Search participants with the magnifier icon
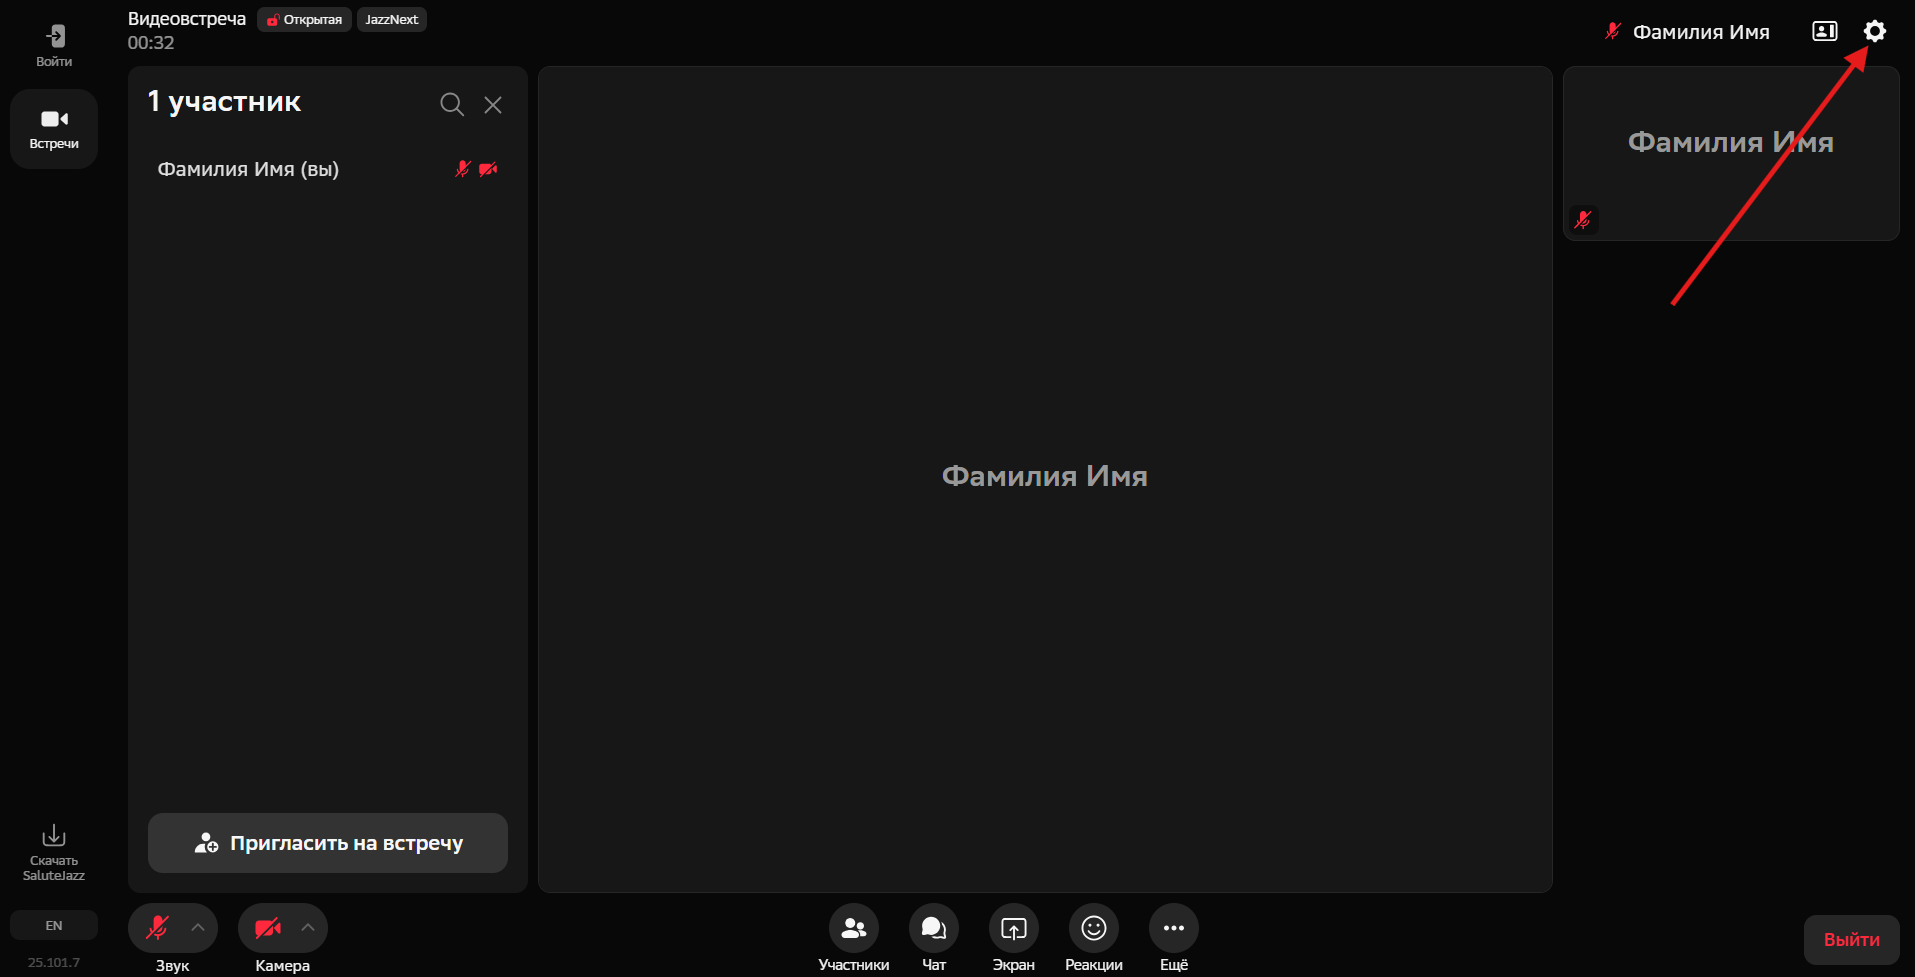This screenshot has width=1915, height=977. tap(451, 104)
